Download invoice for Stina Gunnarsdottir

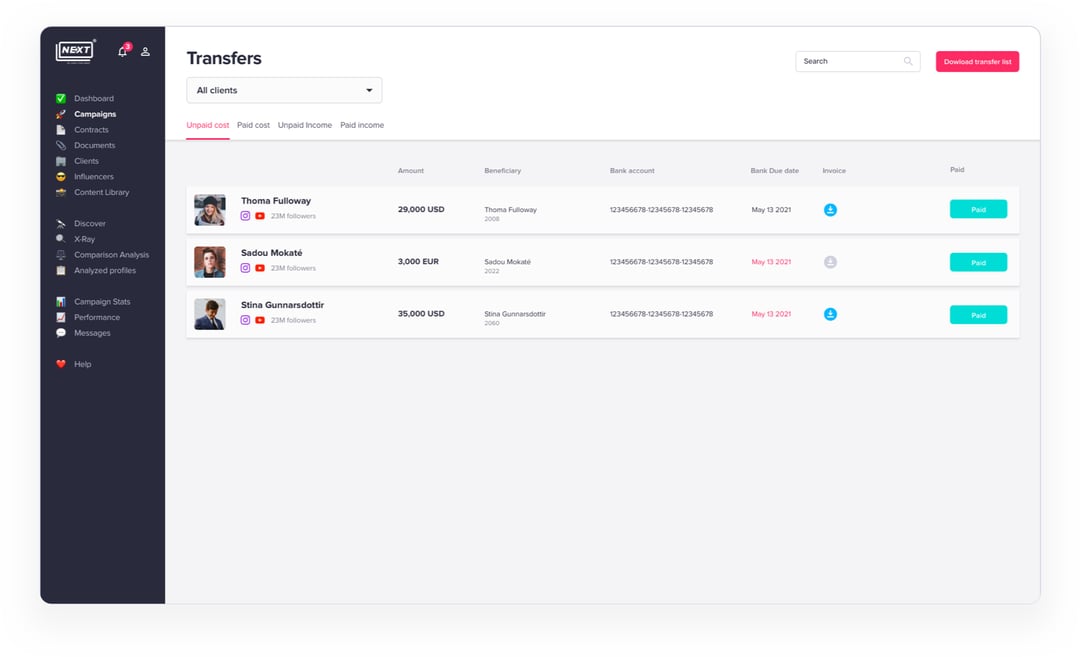tap(830, 314)
